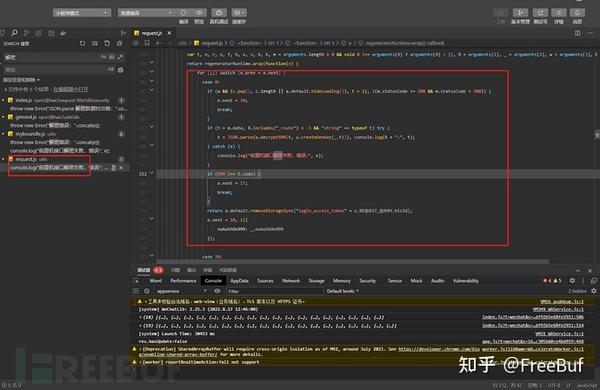Viewport: 600px width, 390px height.
Task: Select the Memory devtools tab
Action: point(342,281)
